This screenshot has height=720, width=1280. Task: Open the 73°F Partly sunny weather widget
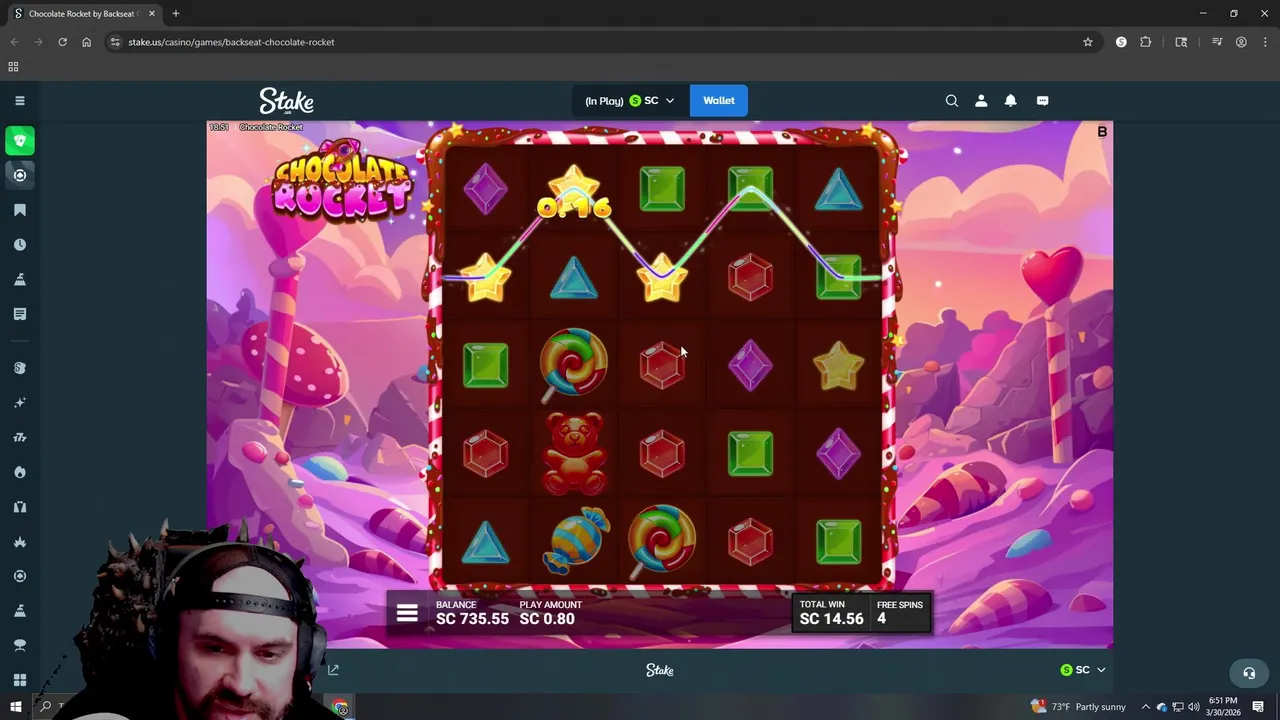pos(1078,707)
